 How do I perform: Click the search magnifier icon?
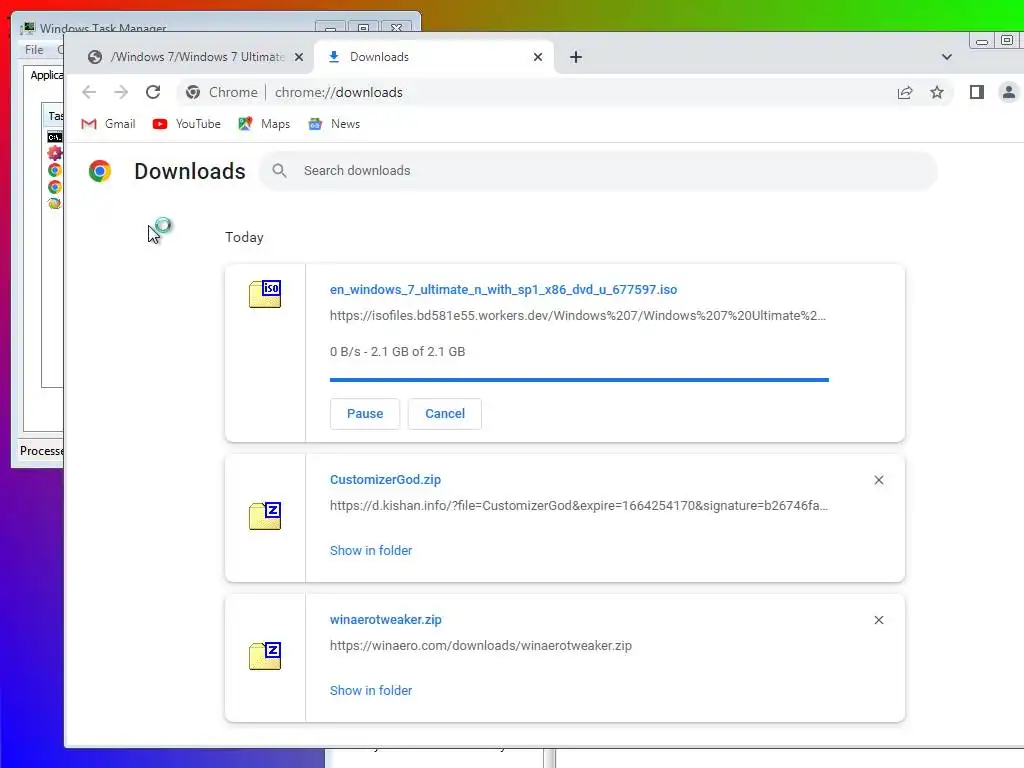(x=279, y=170)
